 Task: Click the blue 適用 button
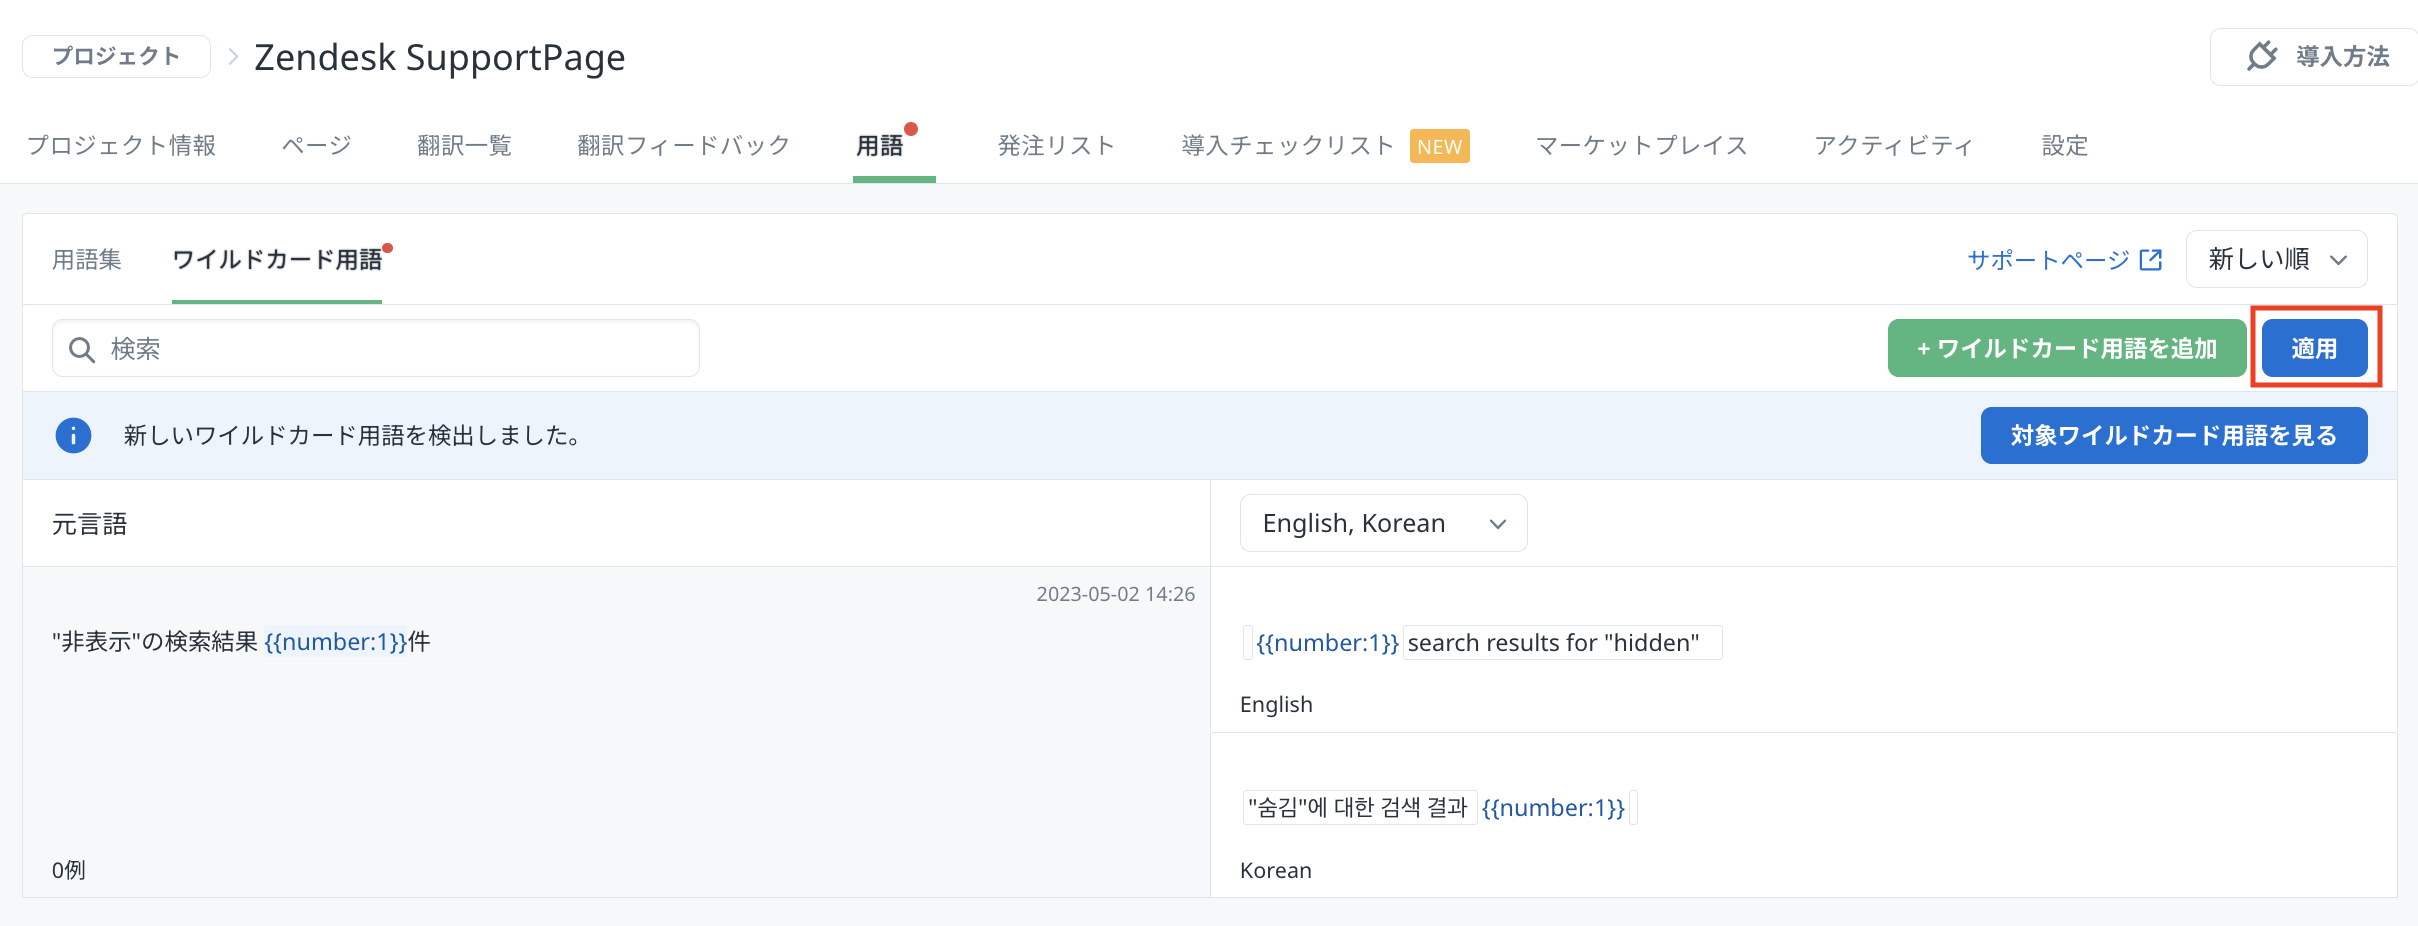[x=2314, y=349]
